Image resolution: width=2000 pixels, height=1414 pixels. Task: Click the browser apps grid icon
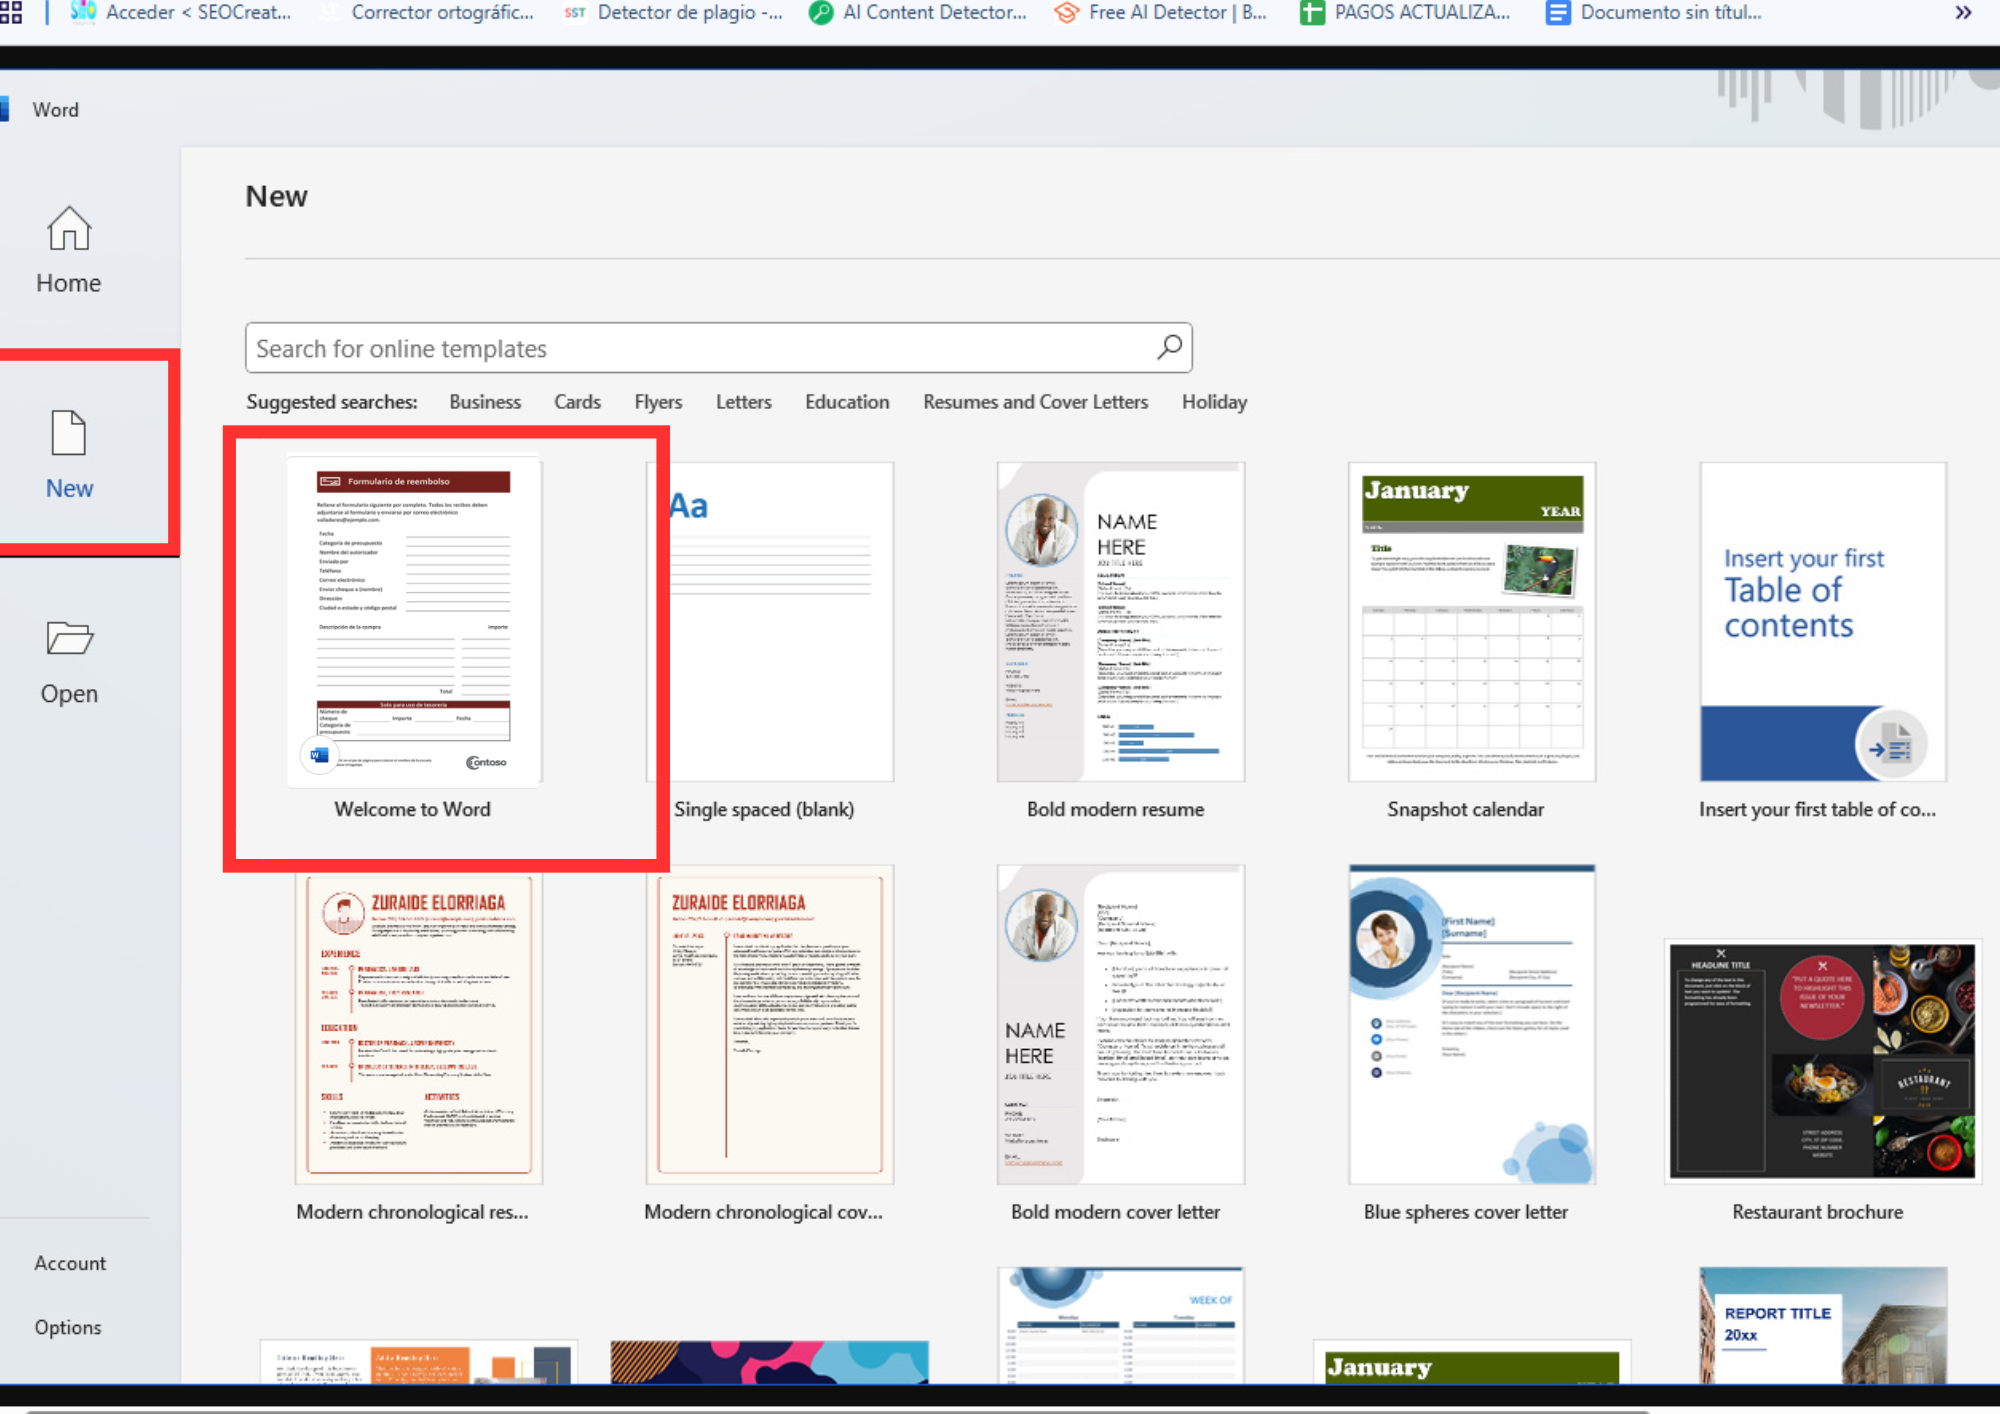click(11, 12)
